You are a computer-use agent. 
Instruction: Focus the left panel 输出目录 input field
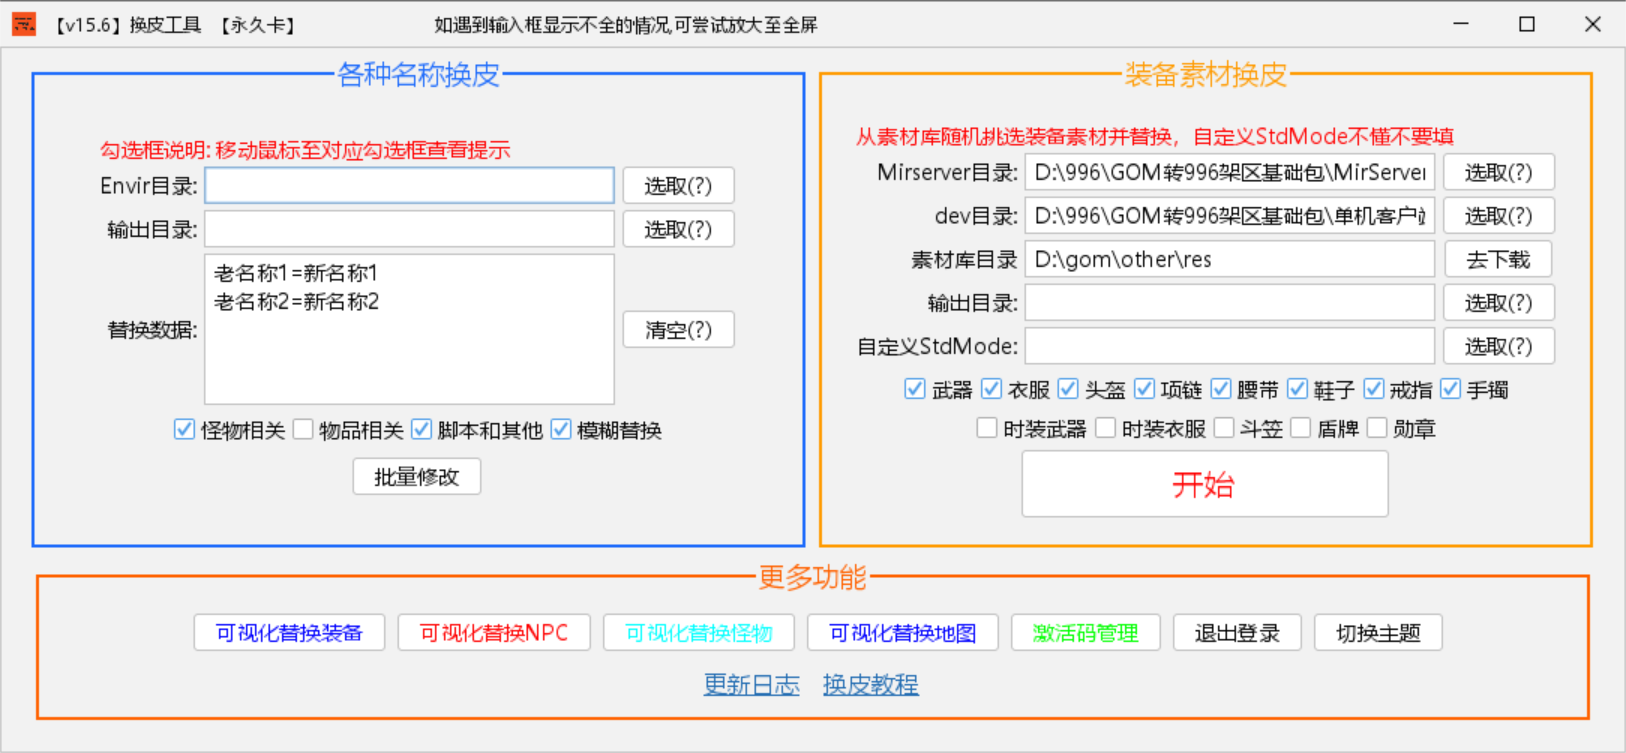tap(409, 229)
